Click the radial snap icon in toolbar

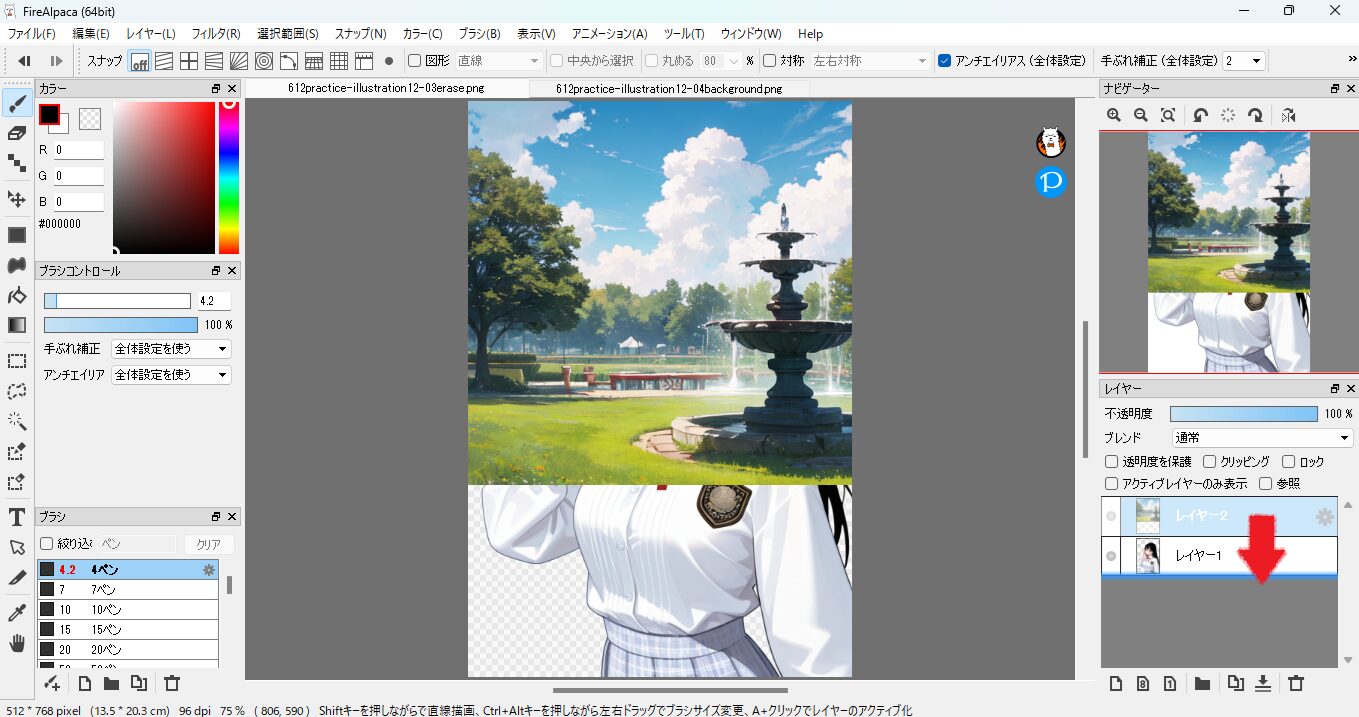264,61
